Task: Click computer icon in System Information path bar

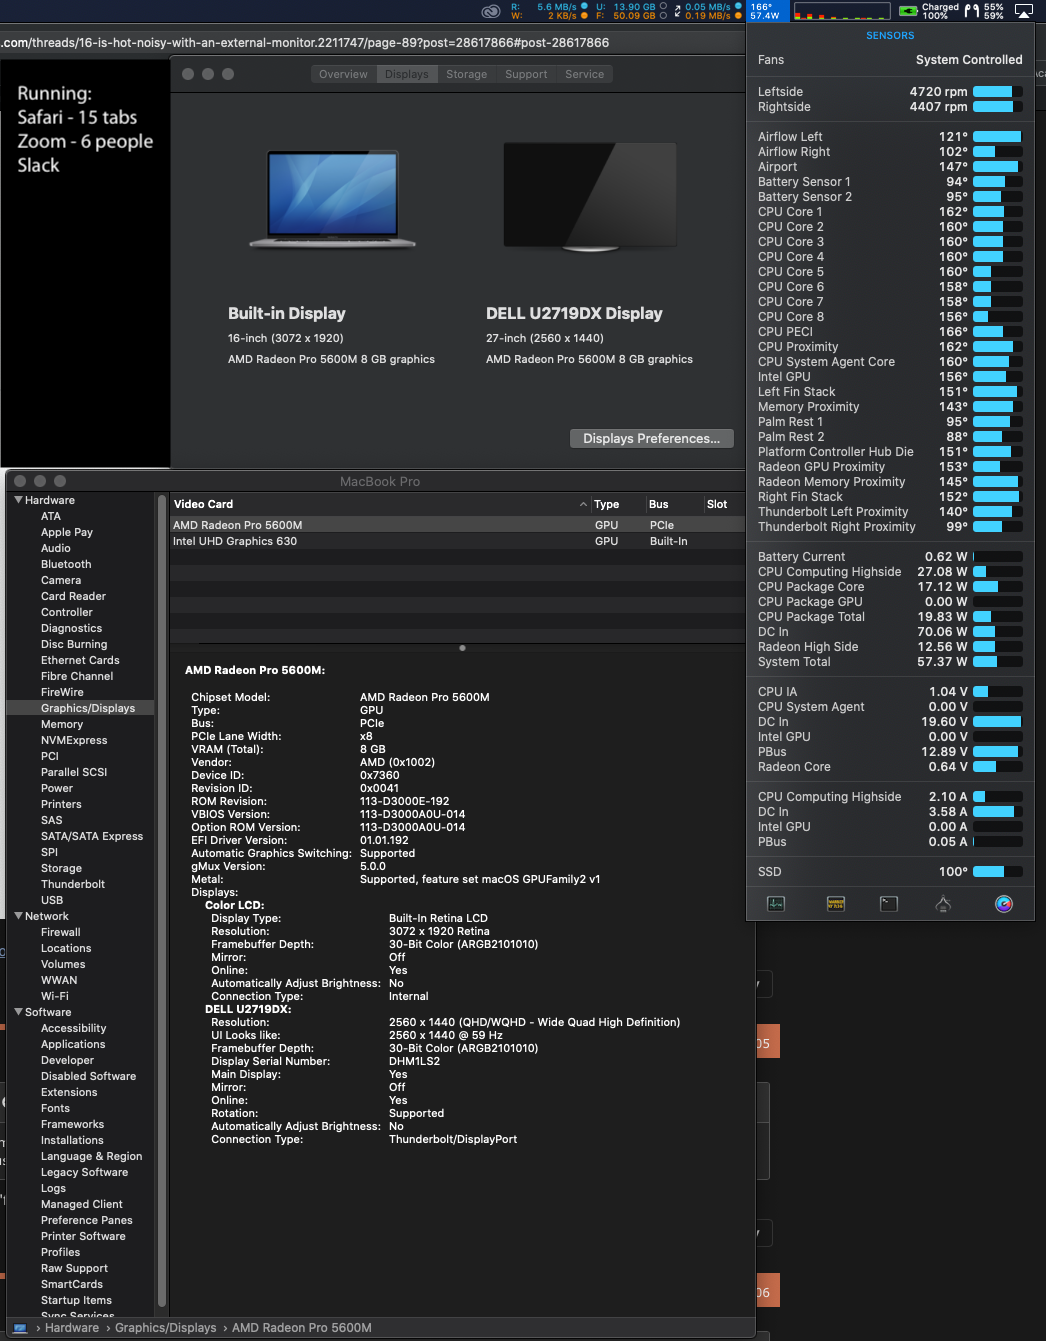Action: [x=20, y=1328]
